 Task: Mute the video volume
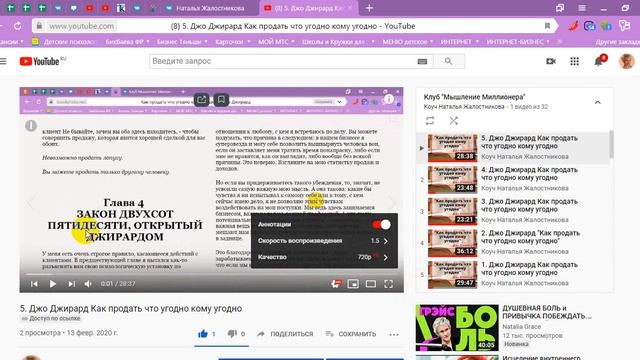pyautogui.click(x=88, y=284)
